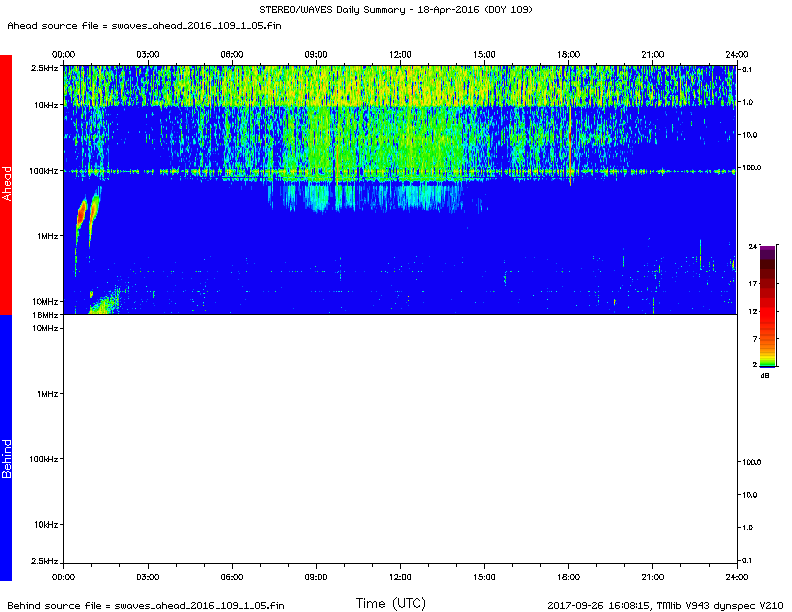Select the 18:00 tick on the bottom time axis
792x612 pixels.
pos(568,577)
